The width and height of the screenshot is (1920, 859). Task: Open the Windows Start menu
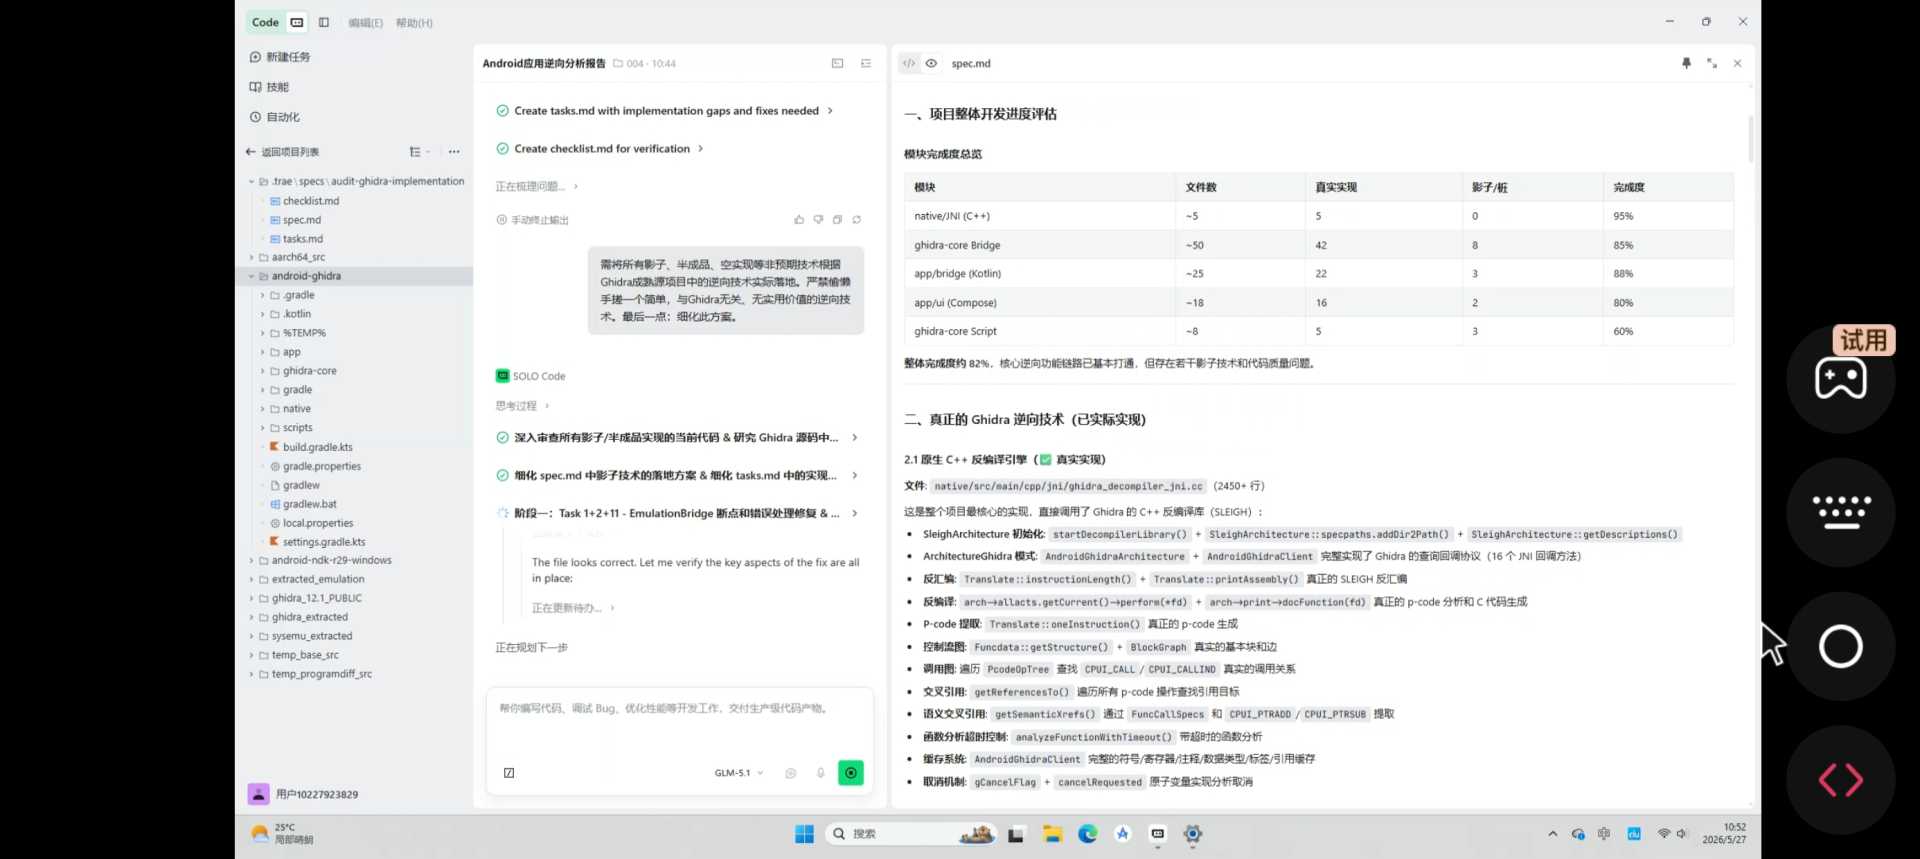[804, 834]
